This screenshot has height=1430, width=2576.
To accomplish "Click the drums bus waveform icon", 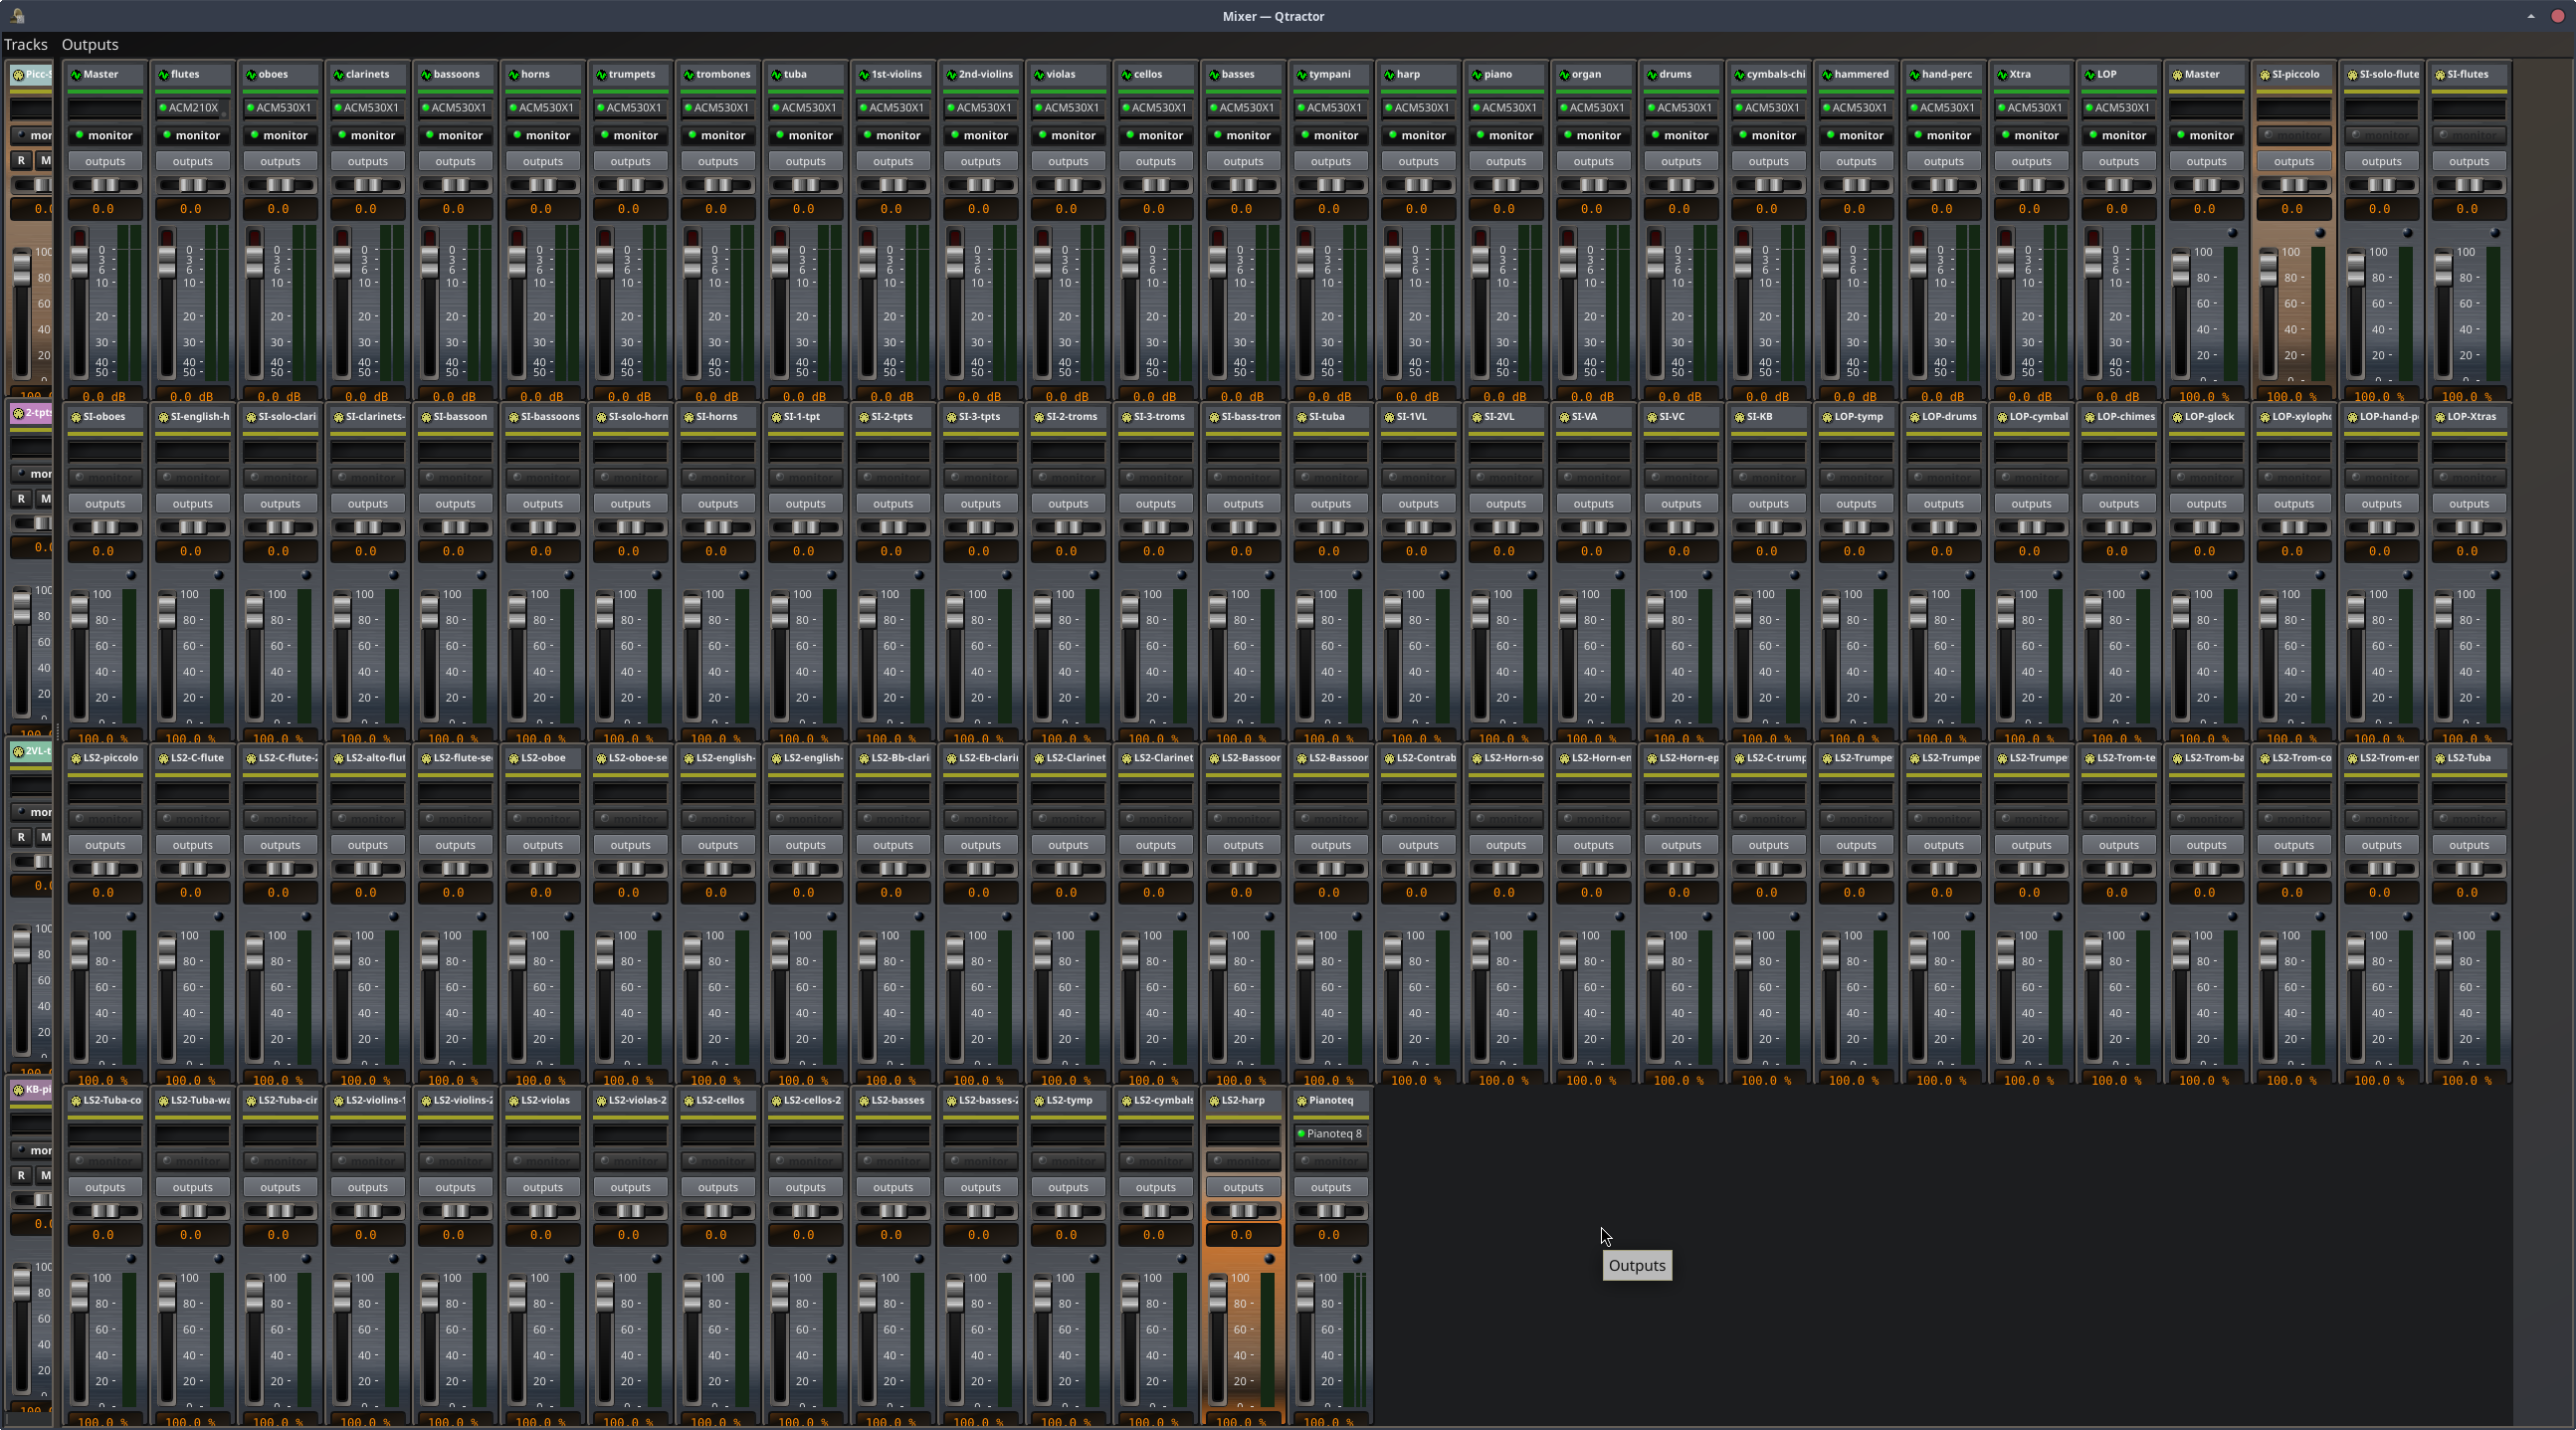I will point(1652,75).
